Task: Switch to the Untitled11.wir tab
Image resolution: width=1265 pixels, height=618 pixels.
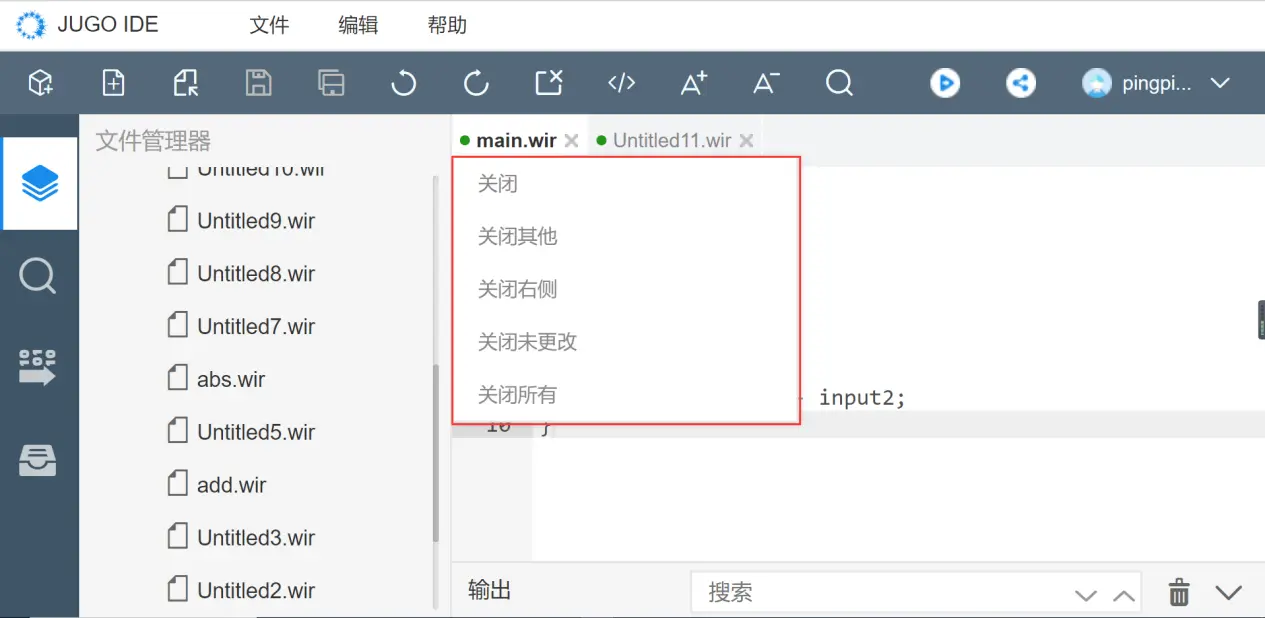Action: click(x=672, y=141)
